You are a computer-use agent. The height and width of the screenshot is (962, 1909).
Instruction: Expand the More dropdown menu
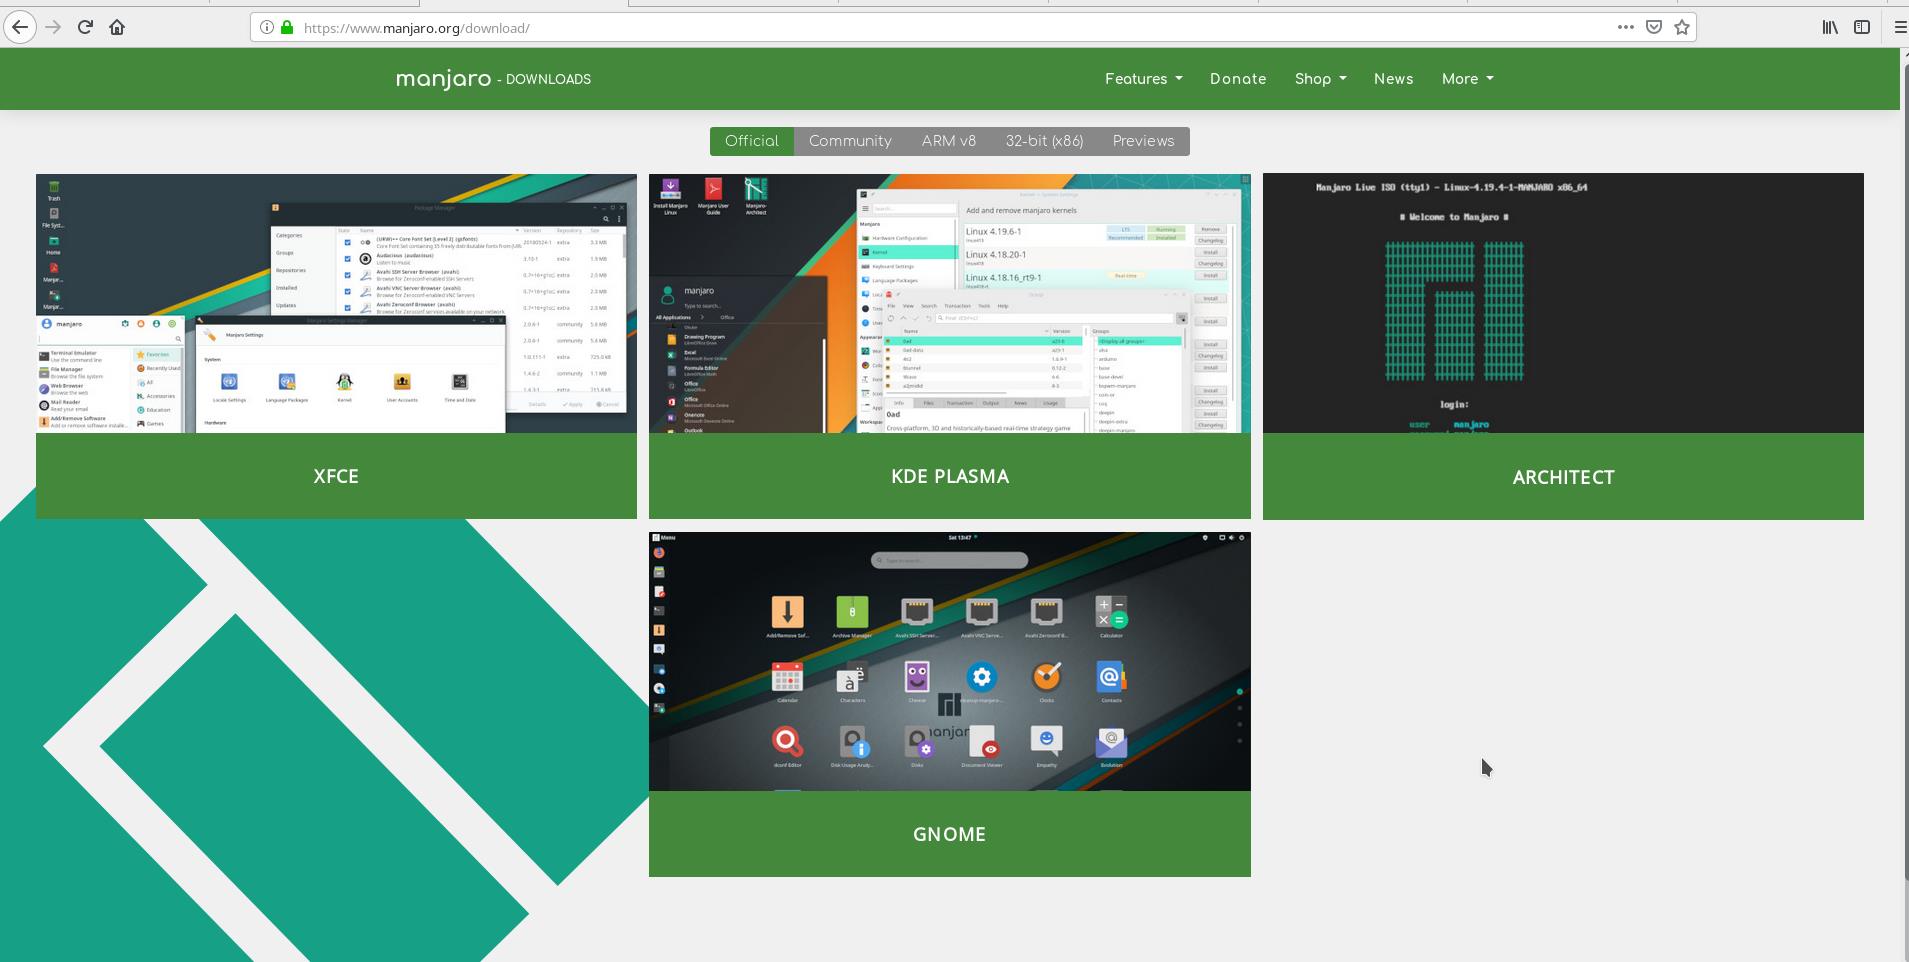1467,79
